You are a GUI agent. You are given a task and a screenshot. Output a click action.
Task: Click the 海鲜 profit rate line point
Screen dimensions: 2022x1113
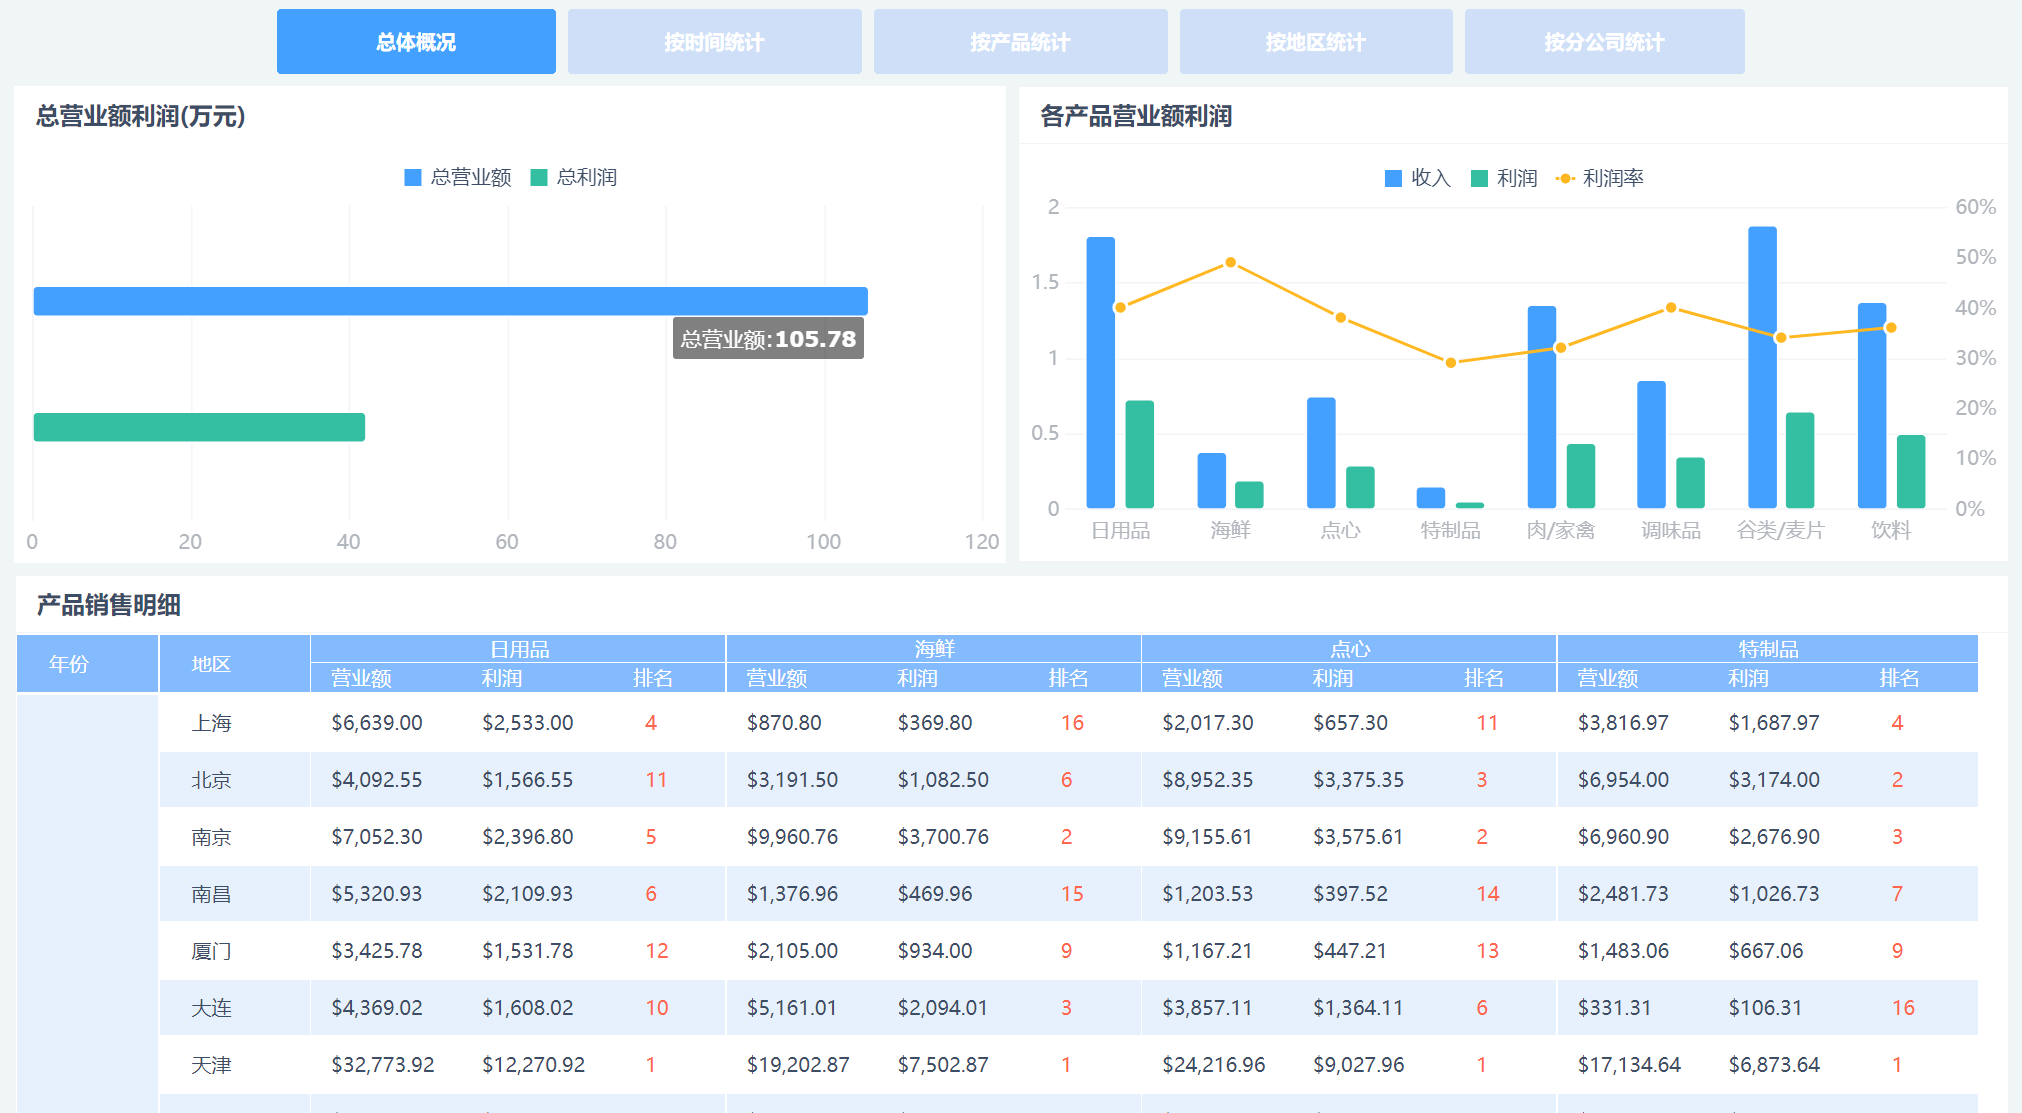tap(1231, 263)
